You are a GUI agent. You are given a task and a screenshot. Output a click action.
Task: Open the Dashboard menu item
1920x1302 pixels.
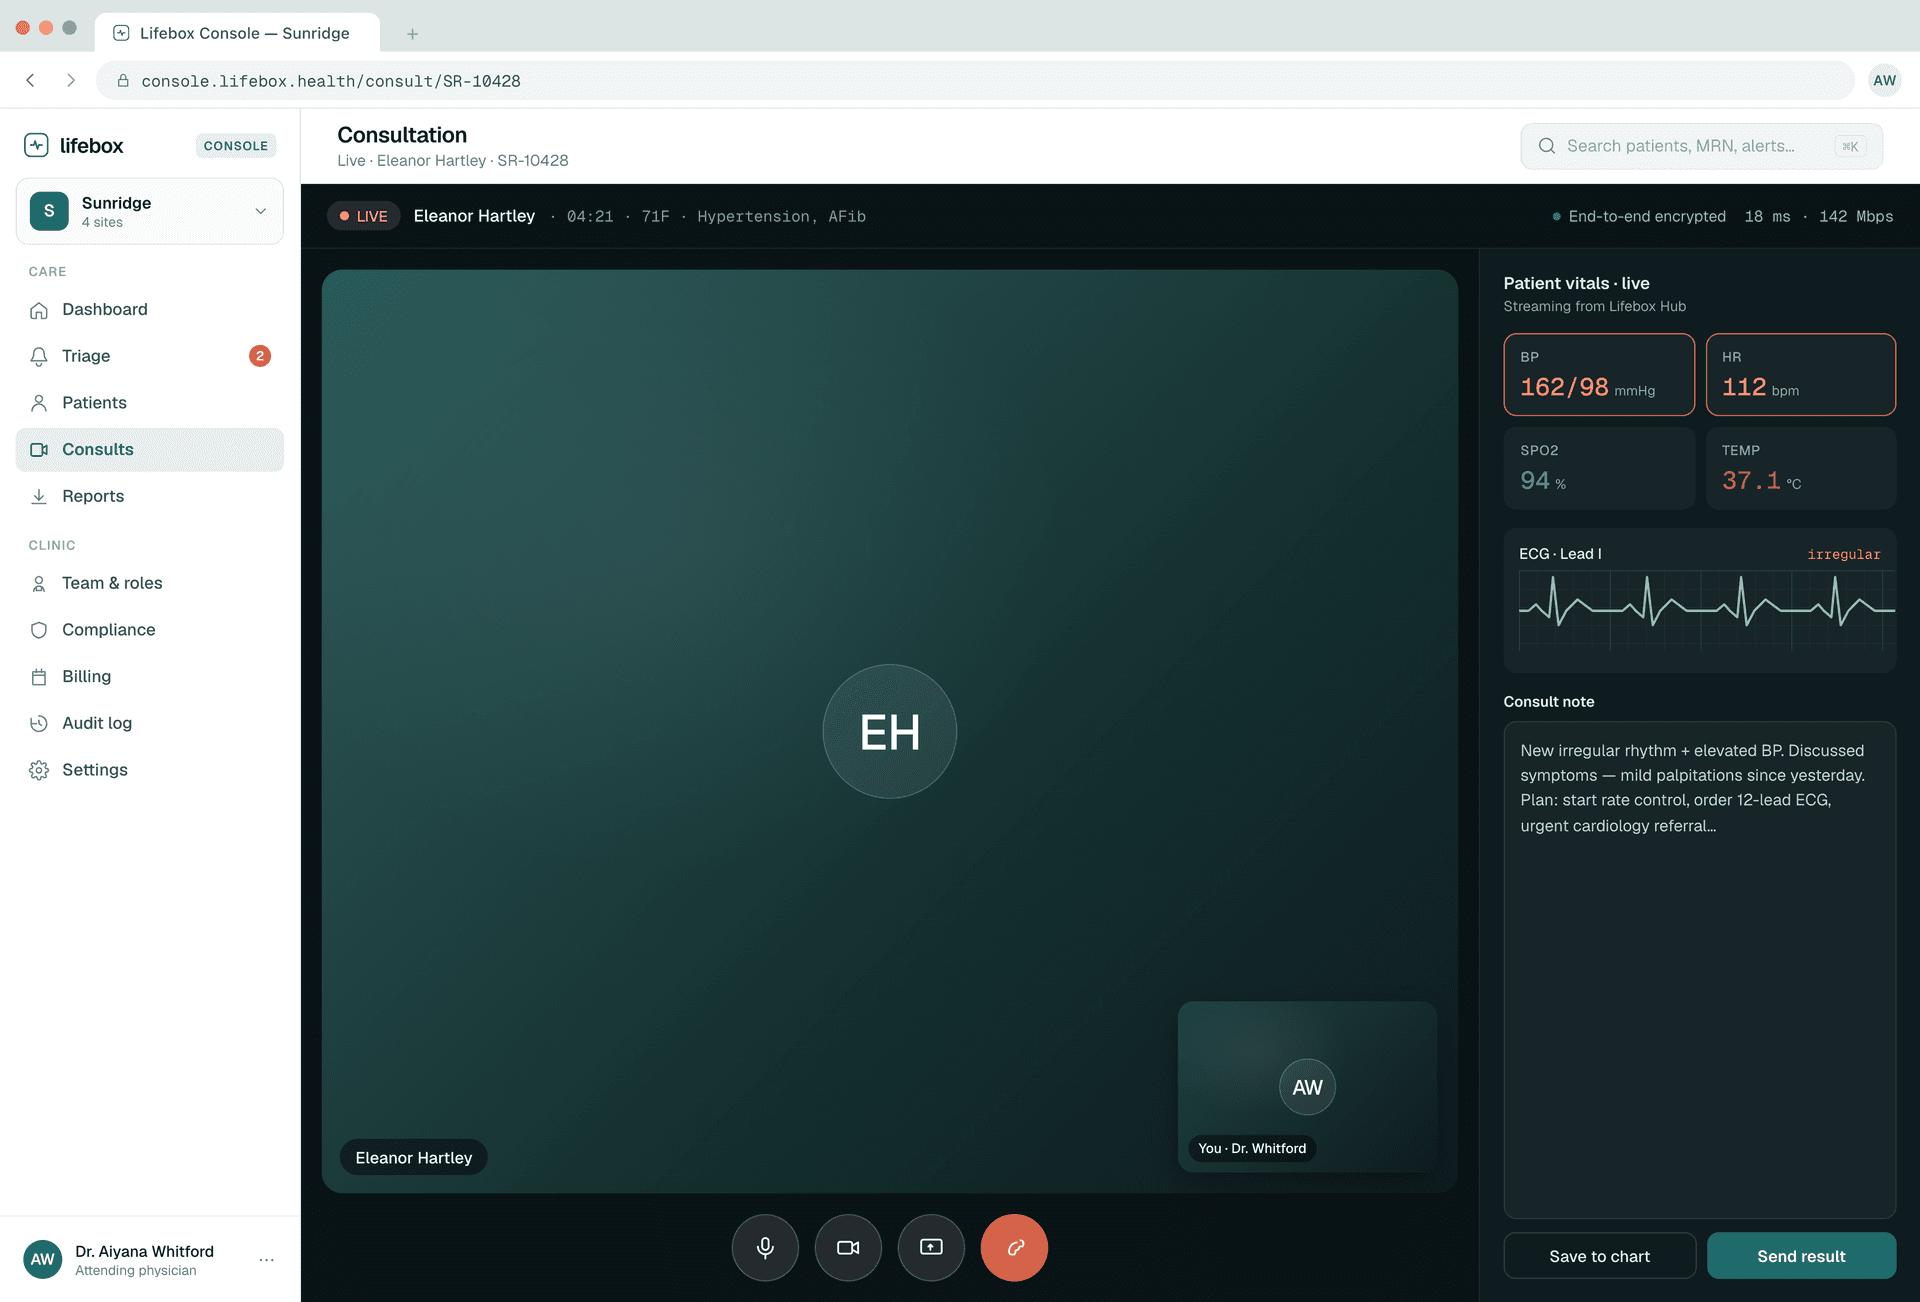150,310
